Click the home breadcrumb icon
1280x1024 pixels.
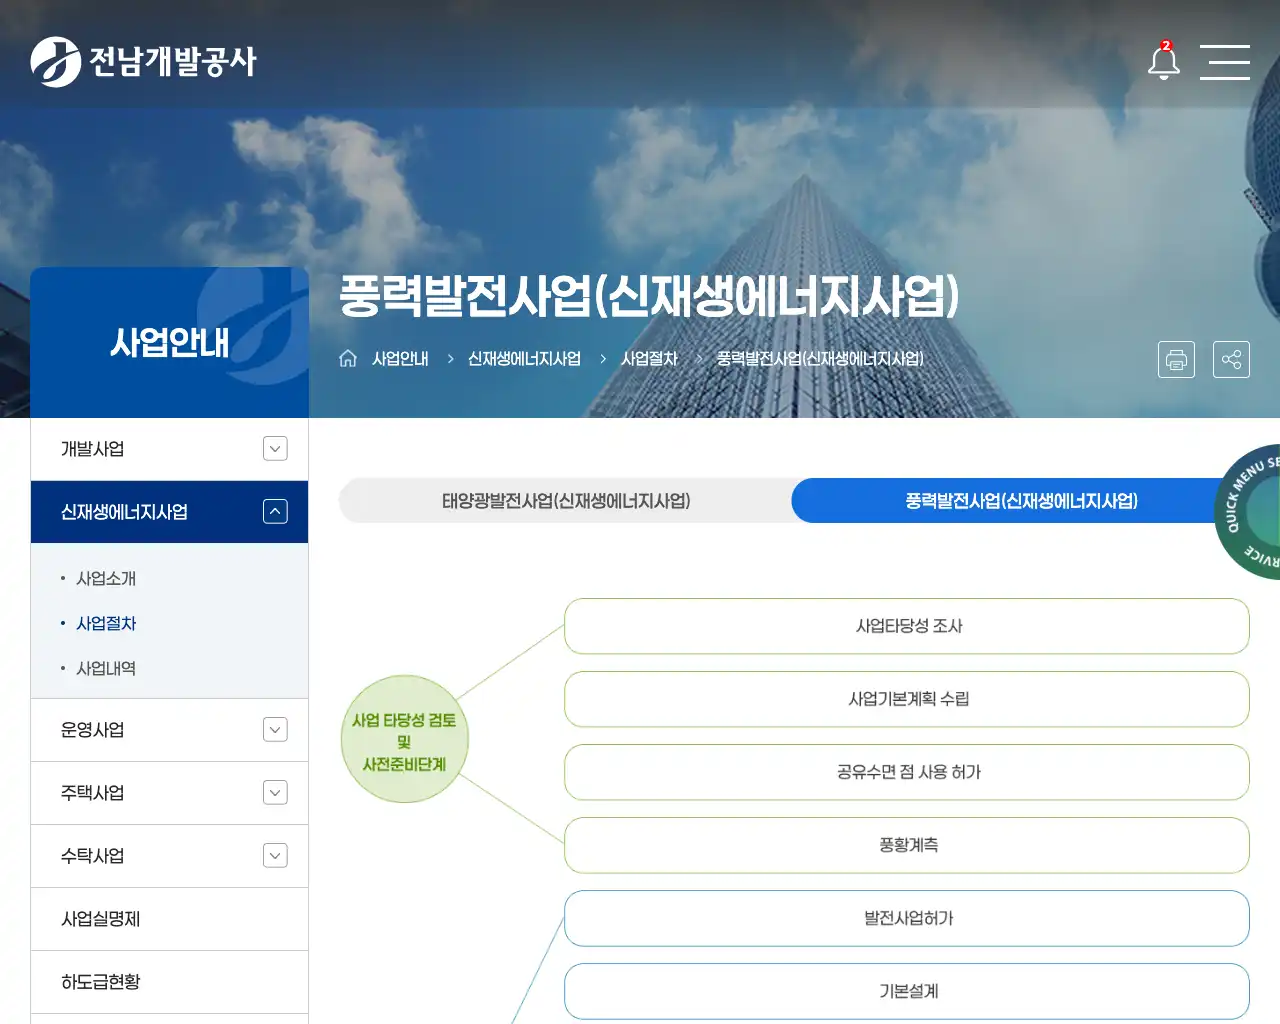click(x=348, y=358)
